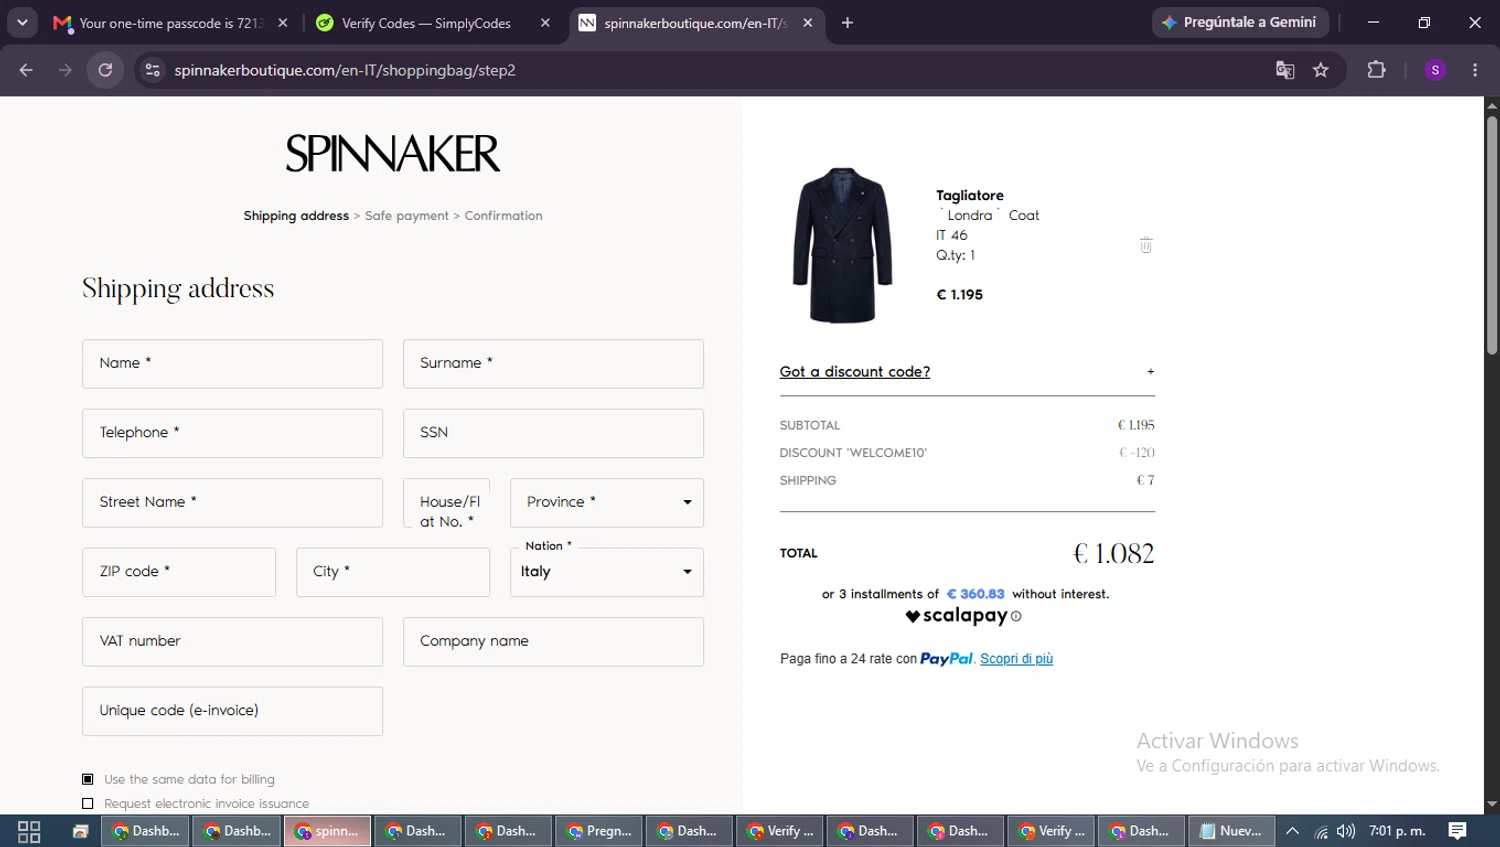Bookmark this page with the star icon

(x=1321, y=70)
